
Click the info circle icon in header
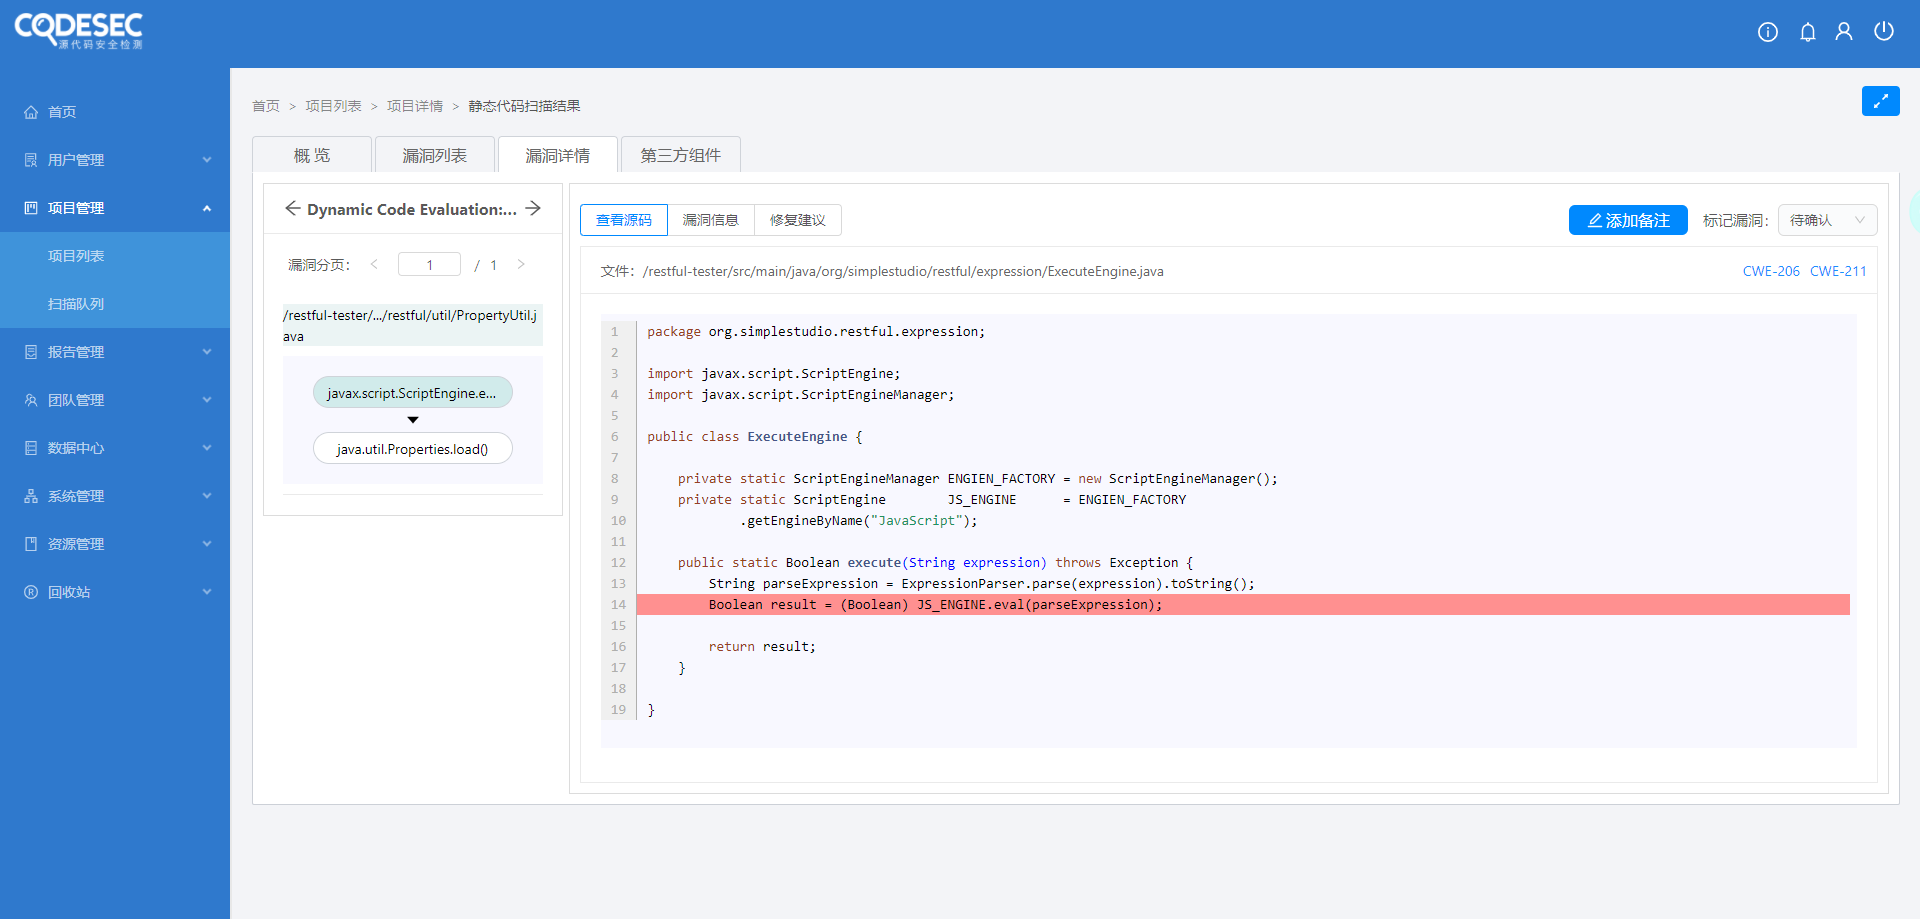1768,32
